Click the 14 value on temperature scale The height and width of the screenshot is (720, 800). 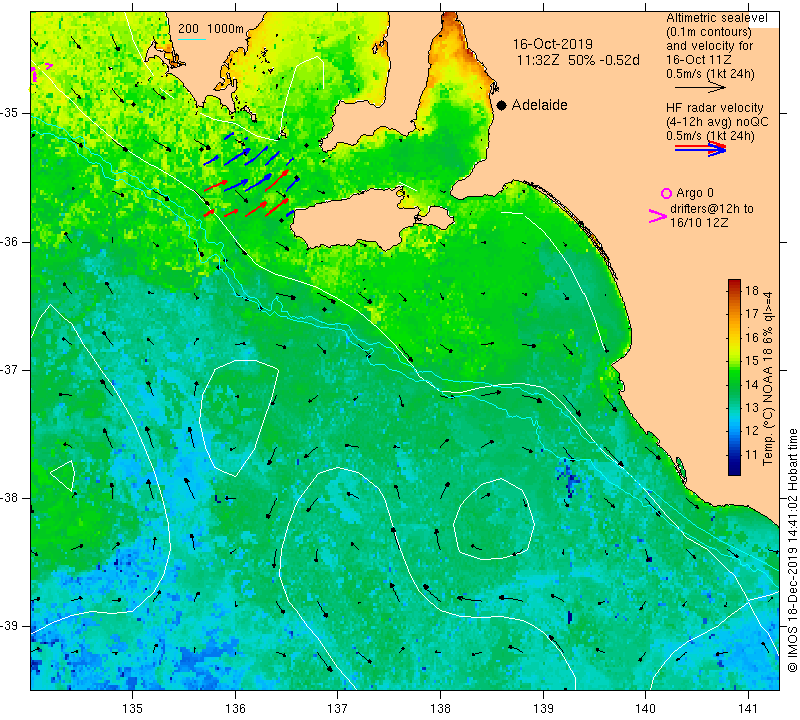(752, 384)
